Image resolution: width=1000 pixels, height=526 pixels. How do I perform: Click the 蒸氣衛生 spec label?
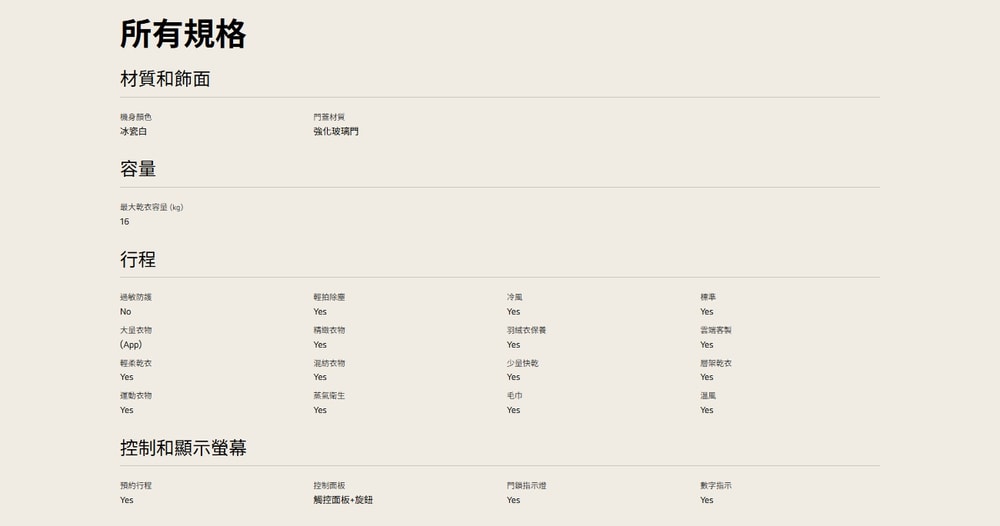click(329, 395)
